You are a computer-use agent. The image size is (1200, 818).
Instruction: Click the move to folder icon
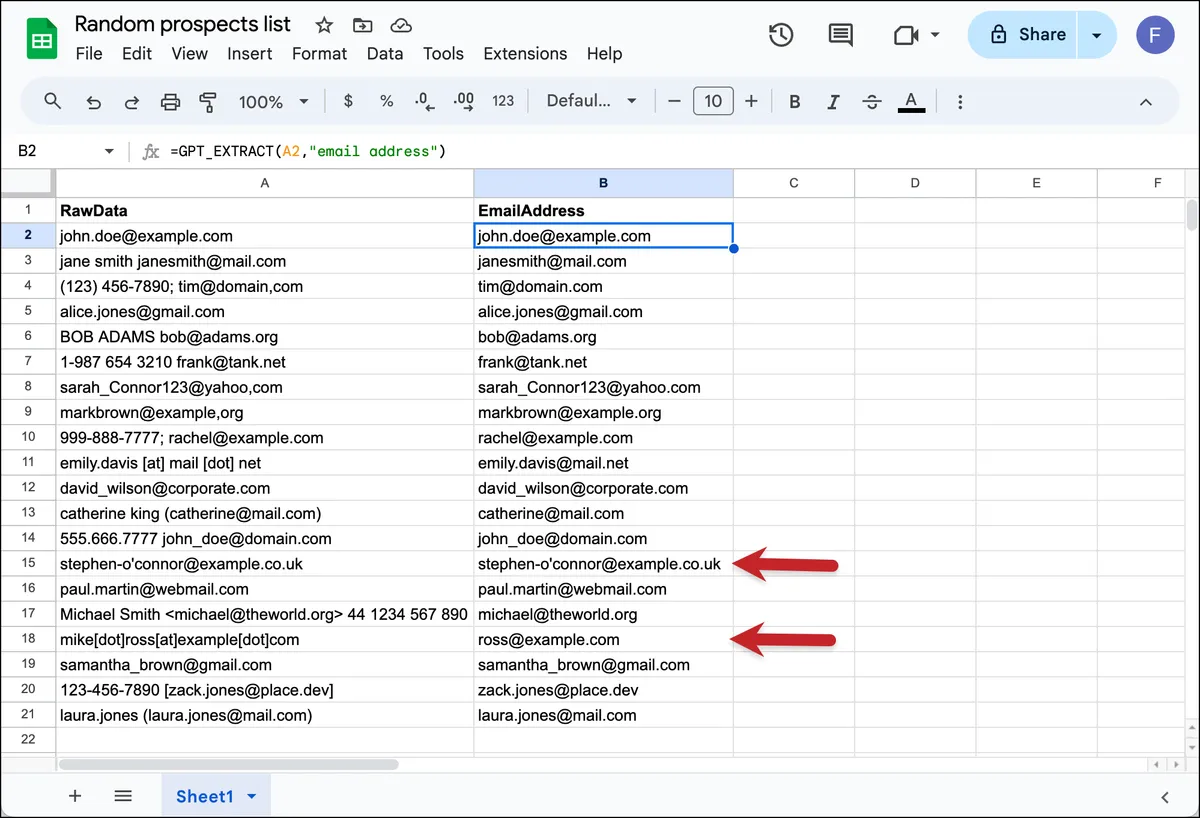coord(362,25)
